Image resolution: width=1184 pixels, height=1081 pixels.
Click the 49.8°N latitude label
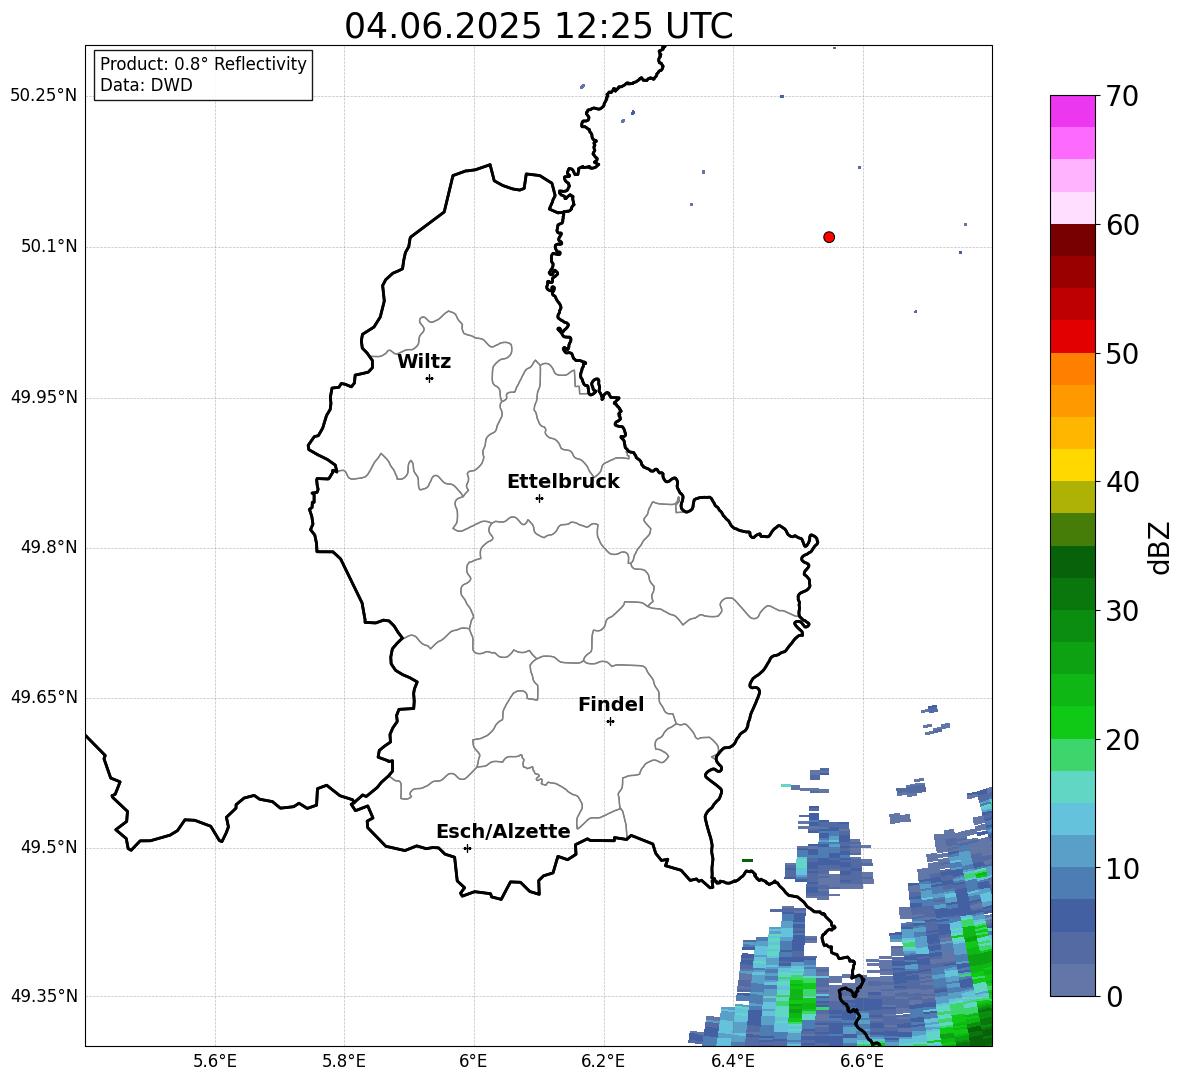click(50, 548)
